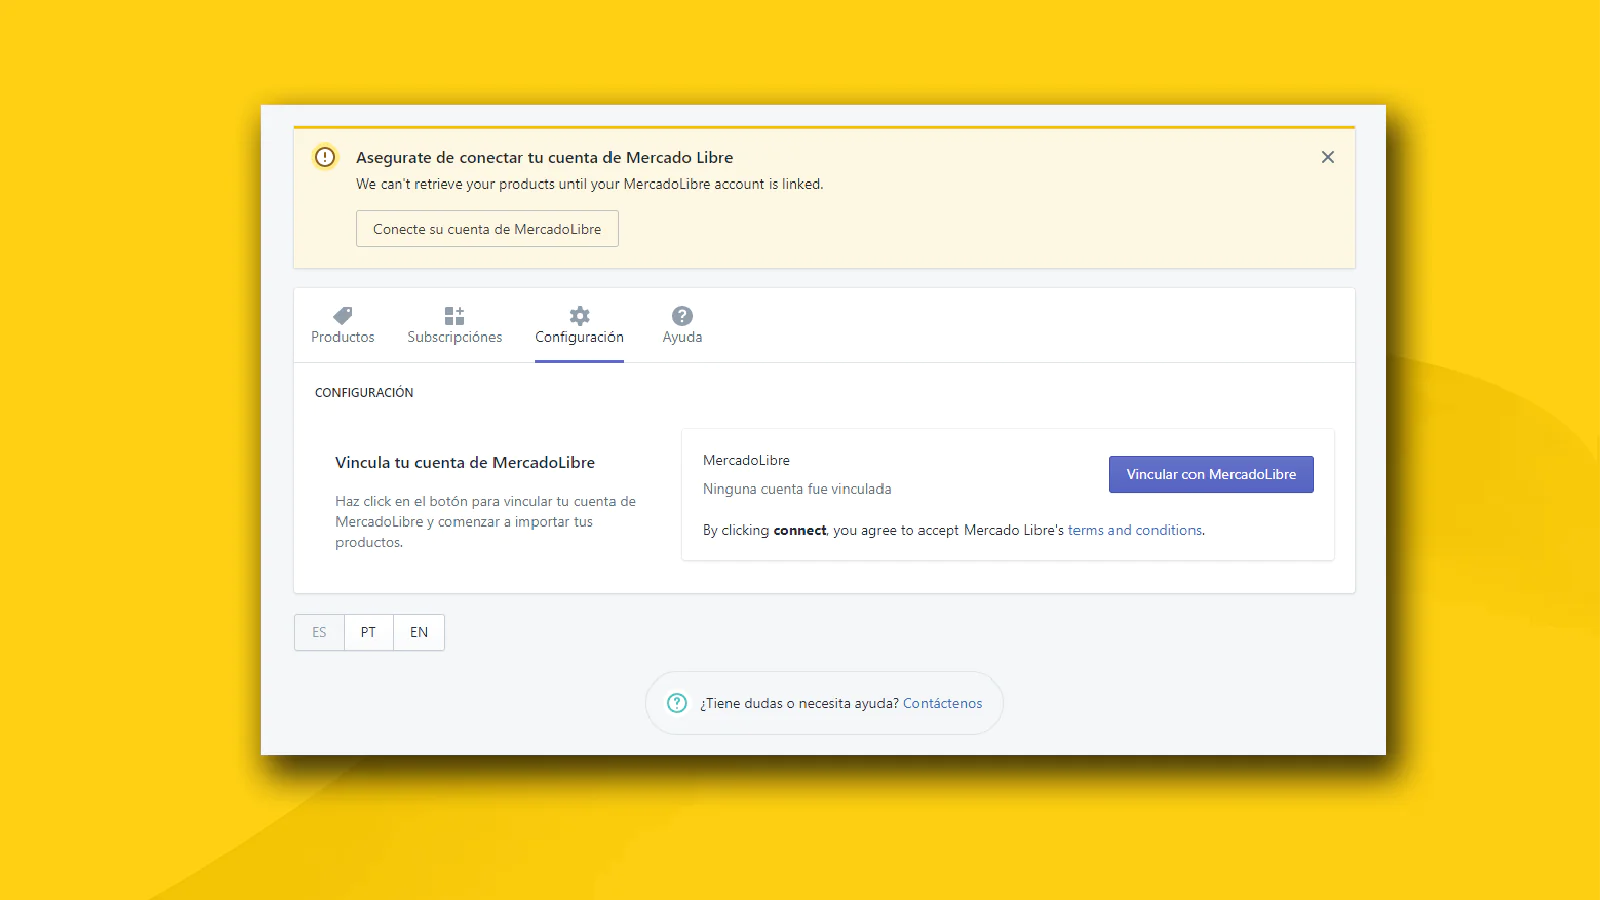Go to the Ayuda tab
This screenshot has width=1600, height=900.
click(x=682, y=326)
